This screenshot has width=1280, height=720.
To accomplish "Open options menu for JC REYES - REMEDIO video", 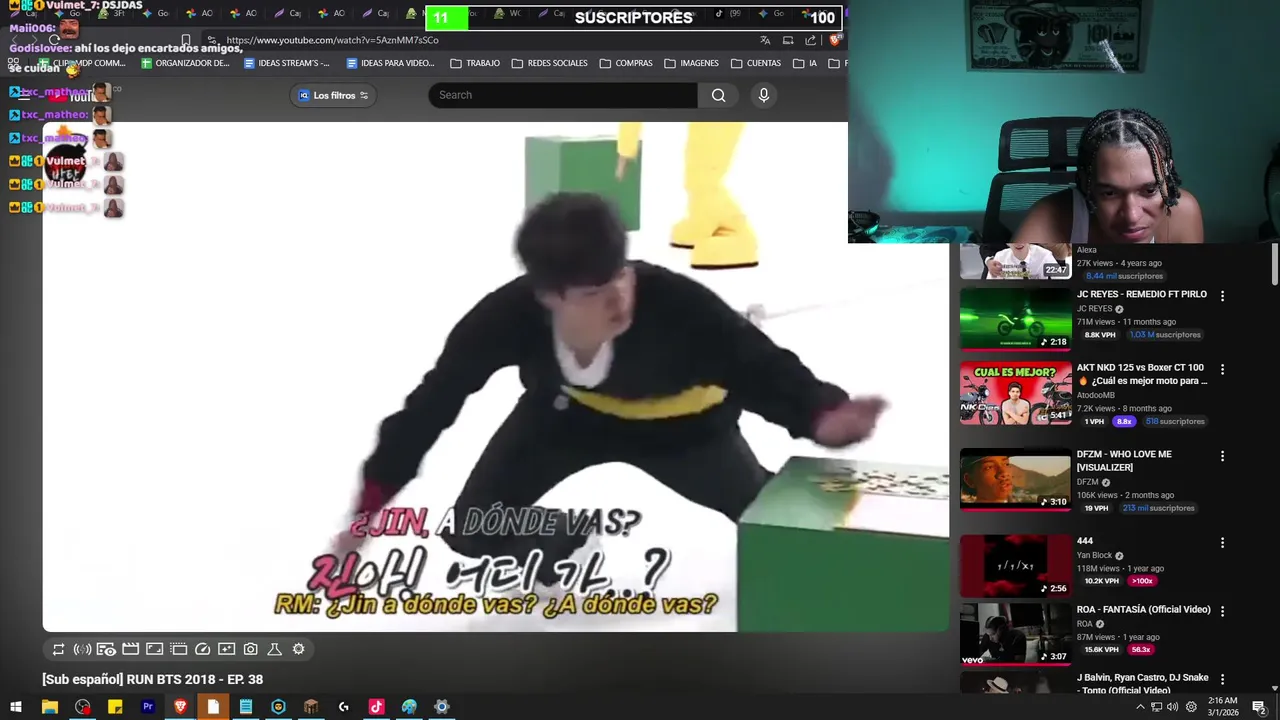I will [1222, 296].
